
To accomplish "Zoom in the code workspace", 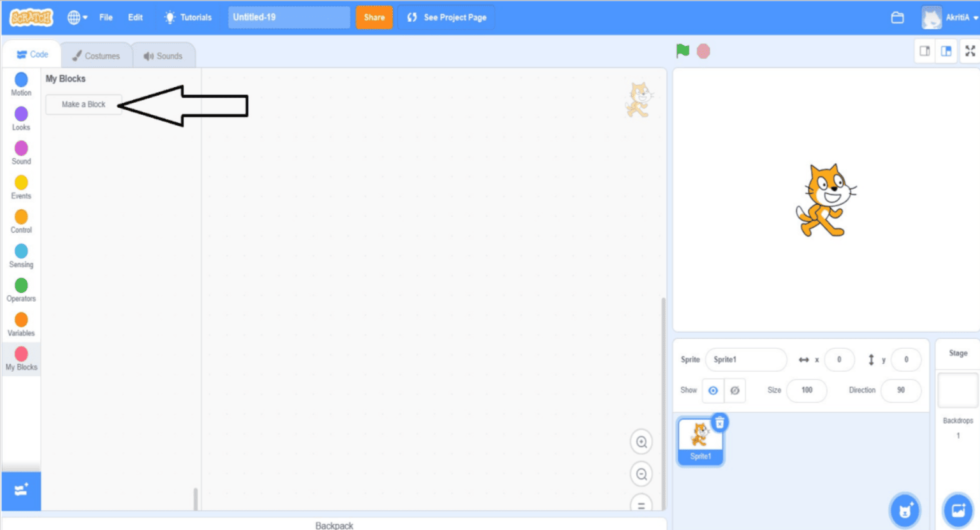I will 641,442.
